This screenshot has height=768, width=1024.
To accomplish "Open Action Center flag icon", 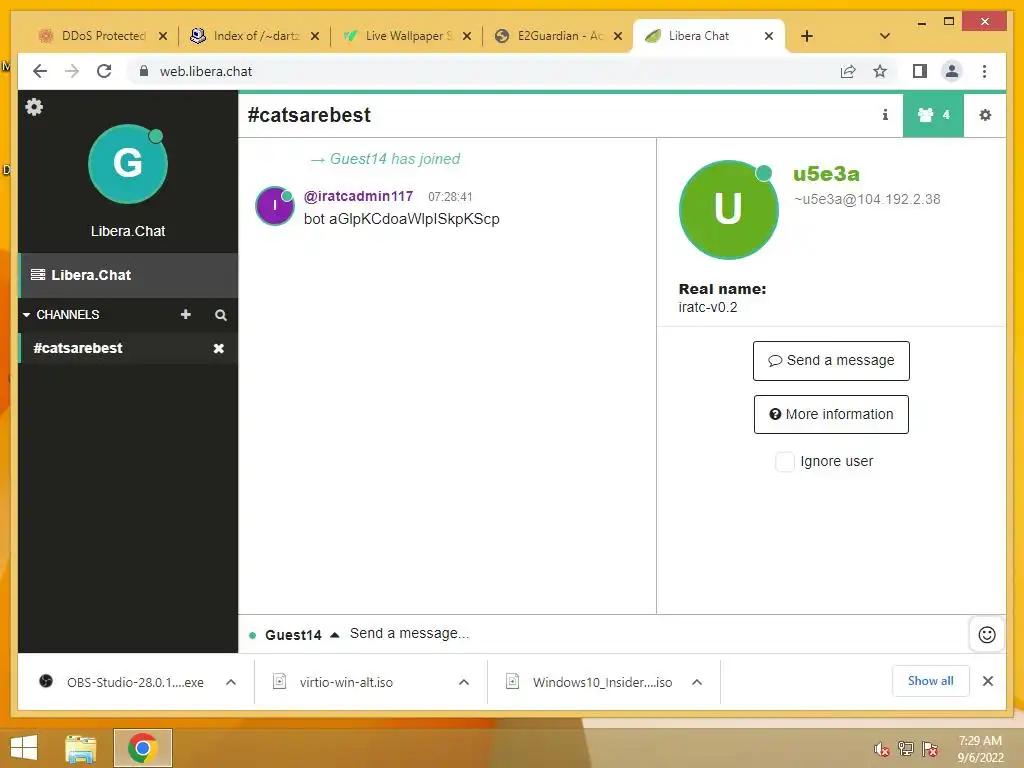I will coord(930,749).
